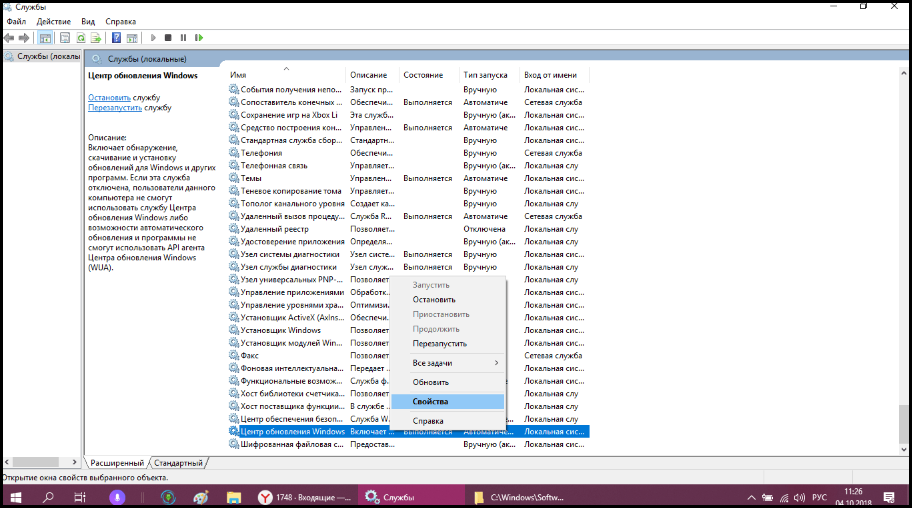The width and height of the screenshot is (912, 508).
Task: Click the gear icon of Темы service
Action: coord(234,178)
